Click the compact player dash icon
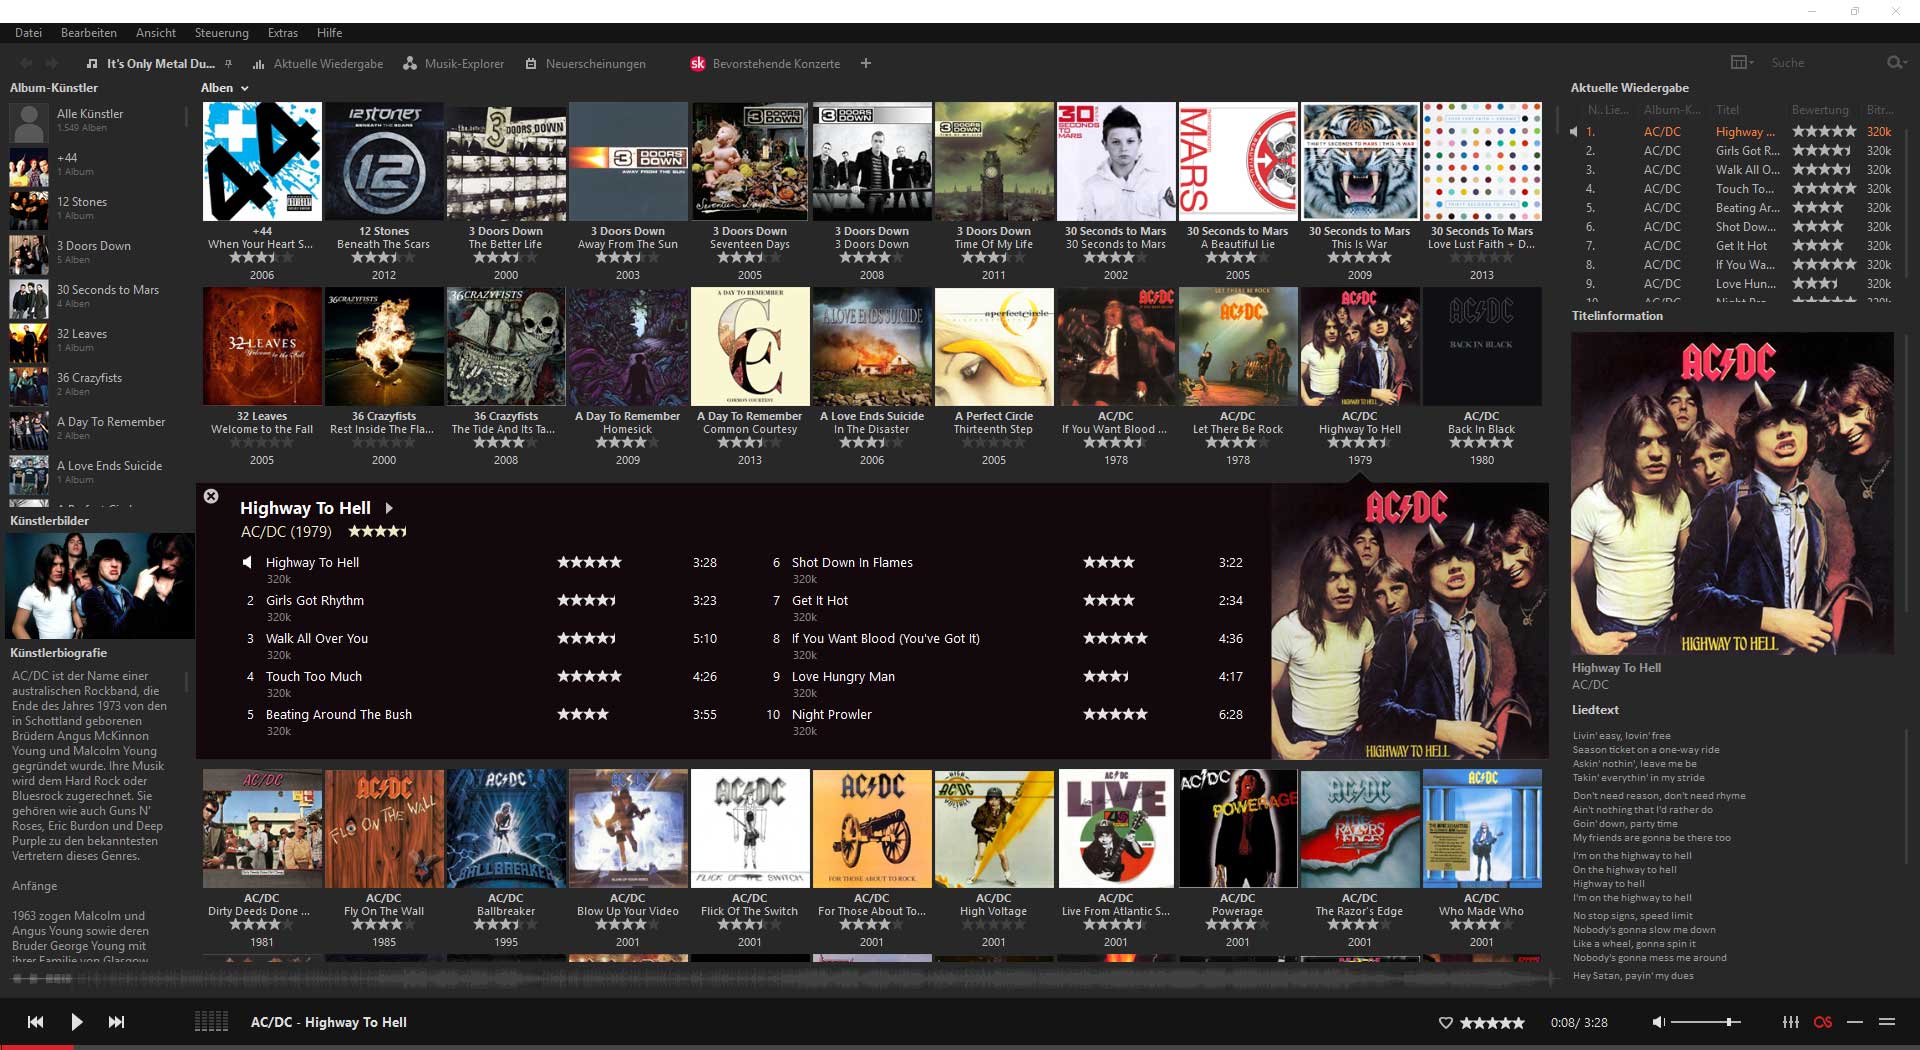This screenshot has height=1050, width=1920. pos(1855,1022)
